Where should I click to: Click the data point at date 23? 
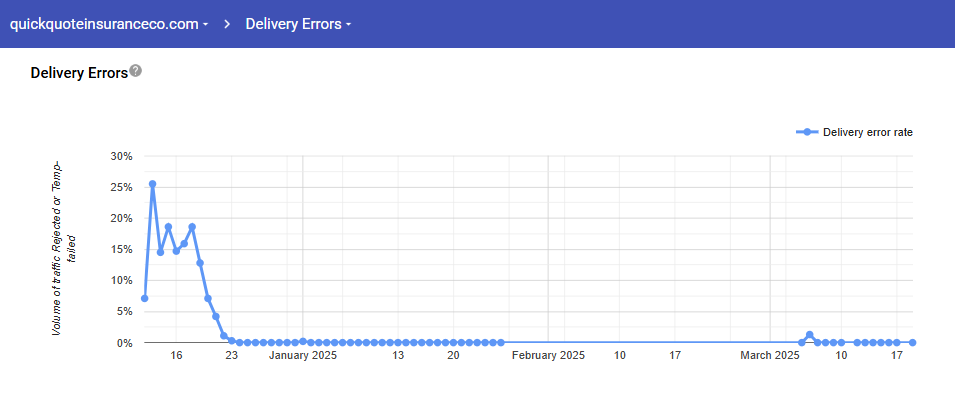231,341
